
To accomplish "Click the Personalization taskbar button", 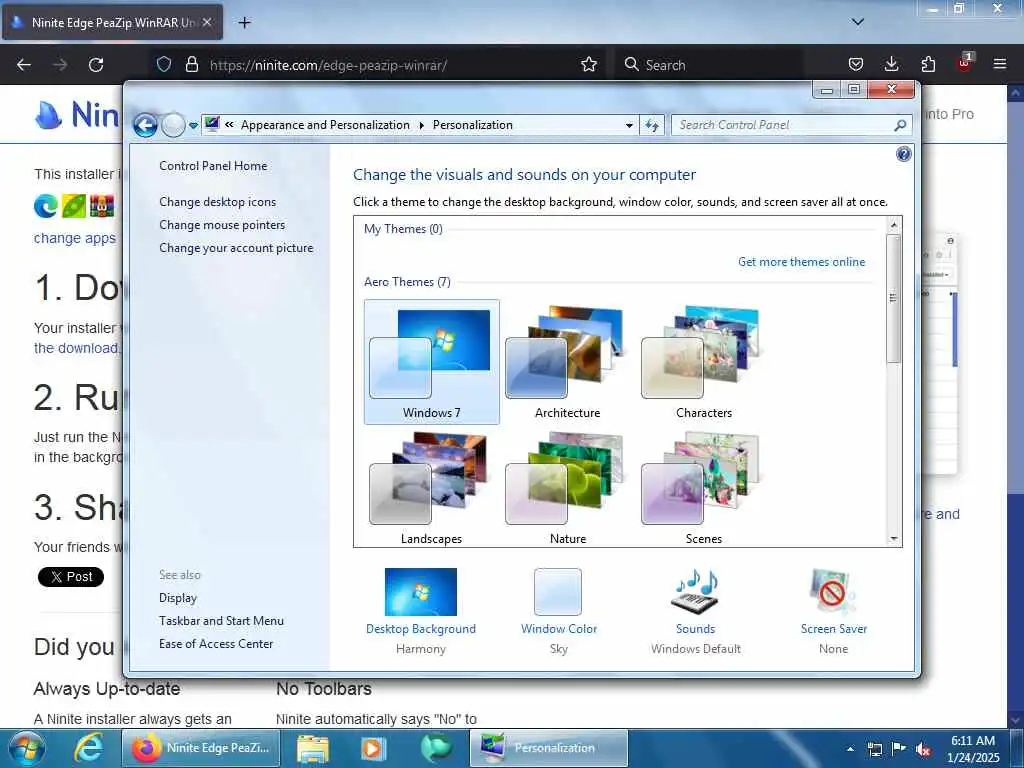I will click(549, 748).
